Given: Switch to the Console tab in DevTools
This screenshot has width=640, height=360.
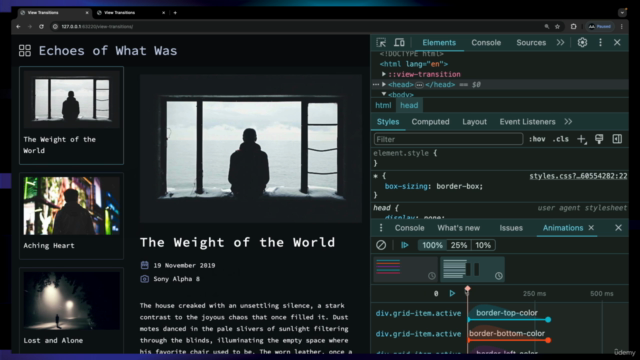Looking at the screenshot, I should (486, 42).
